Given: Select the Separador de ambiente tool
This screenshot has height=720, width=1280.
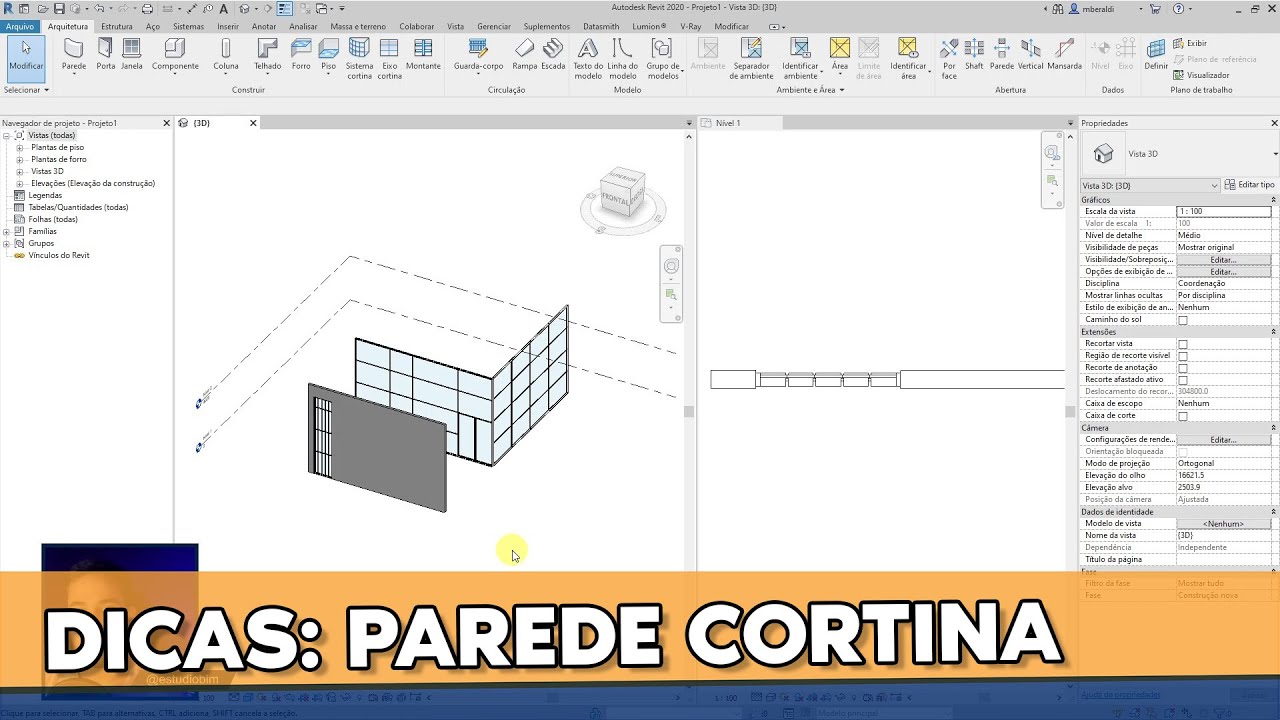Looking at the screenshot, I should click(x=751, y=59).
